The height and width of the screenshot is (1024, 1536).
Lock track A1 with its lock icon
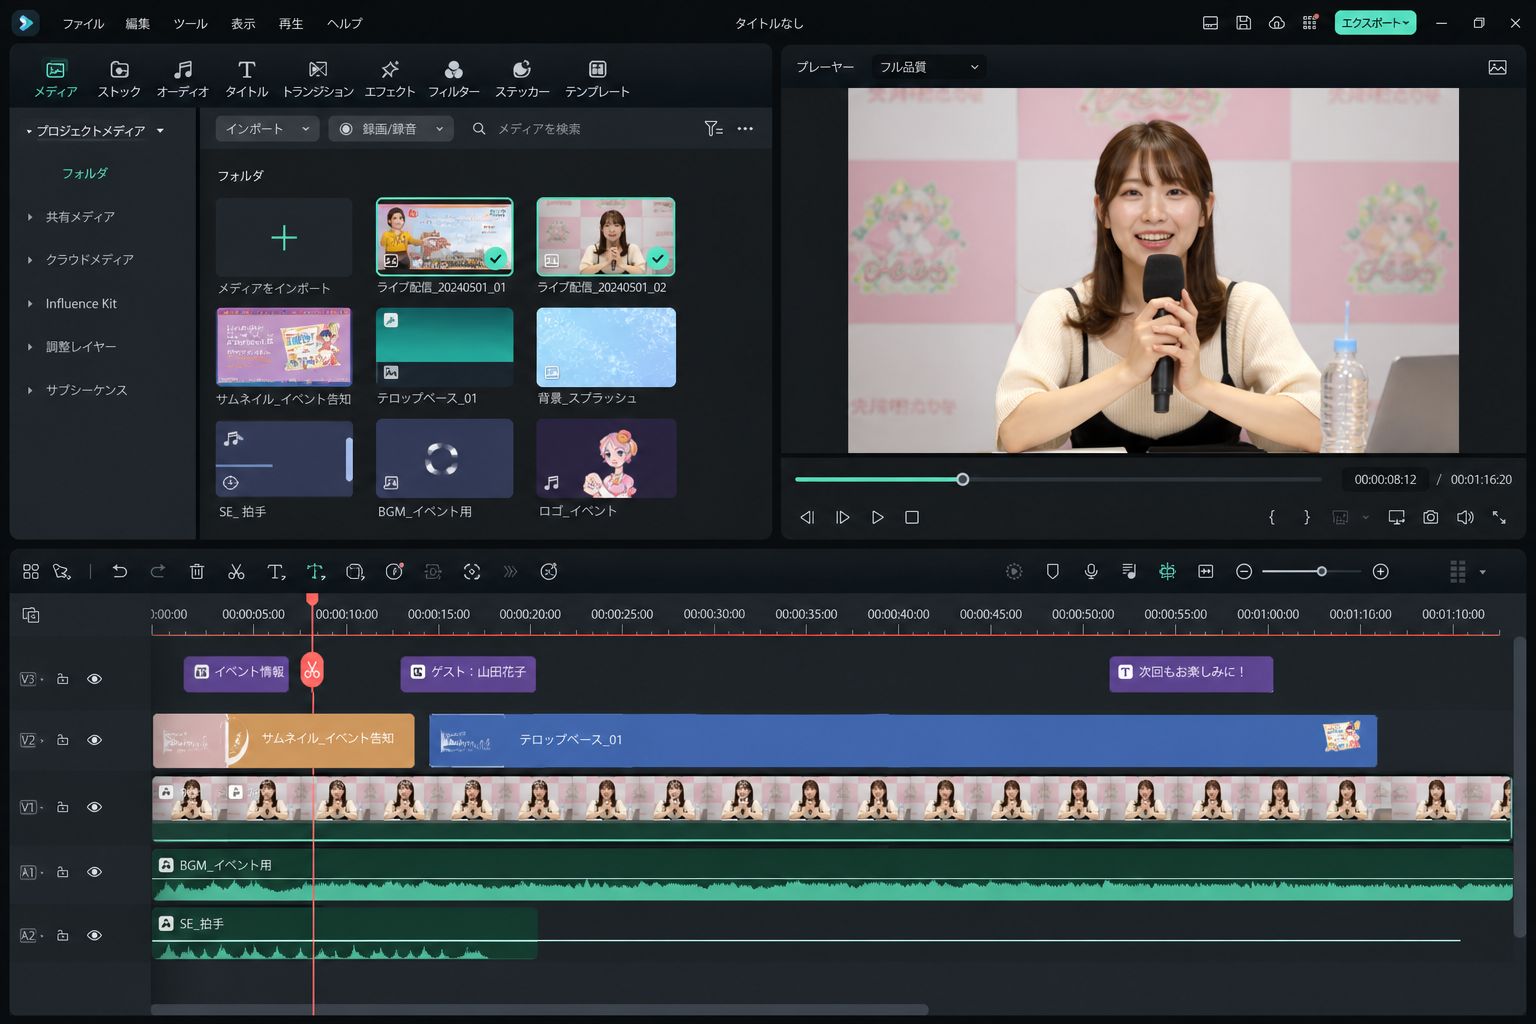[x=62, y=872]
